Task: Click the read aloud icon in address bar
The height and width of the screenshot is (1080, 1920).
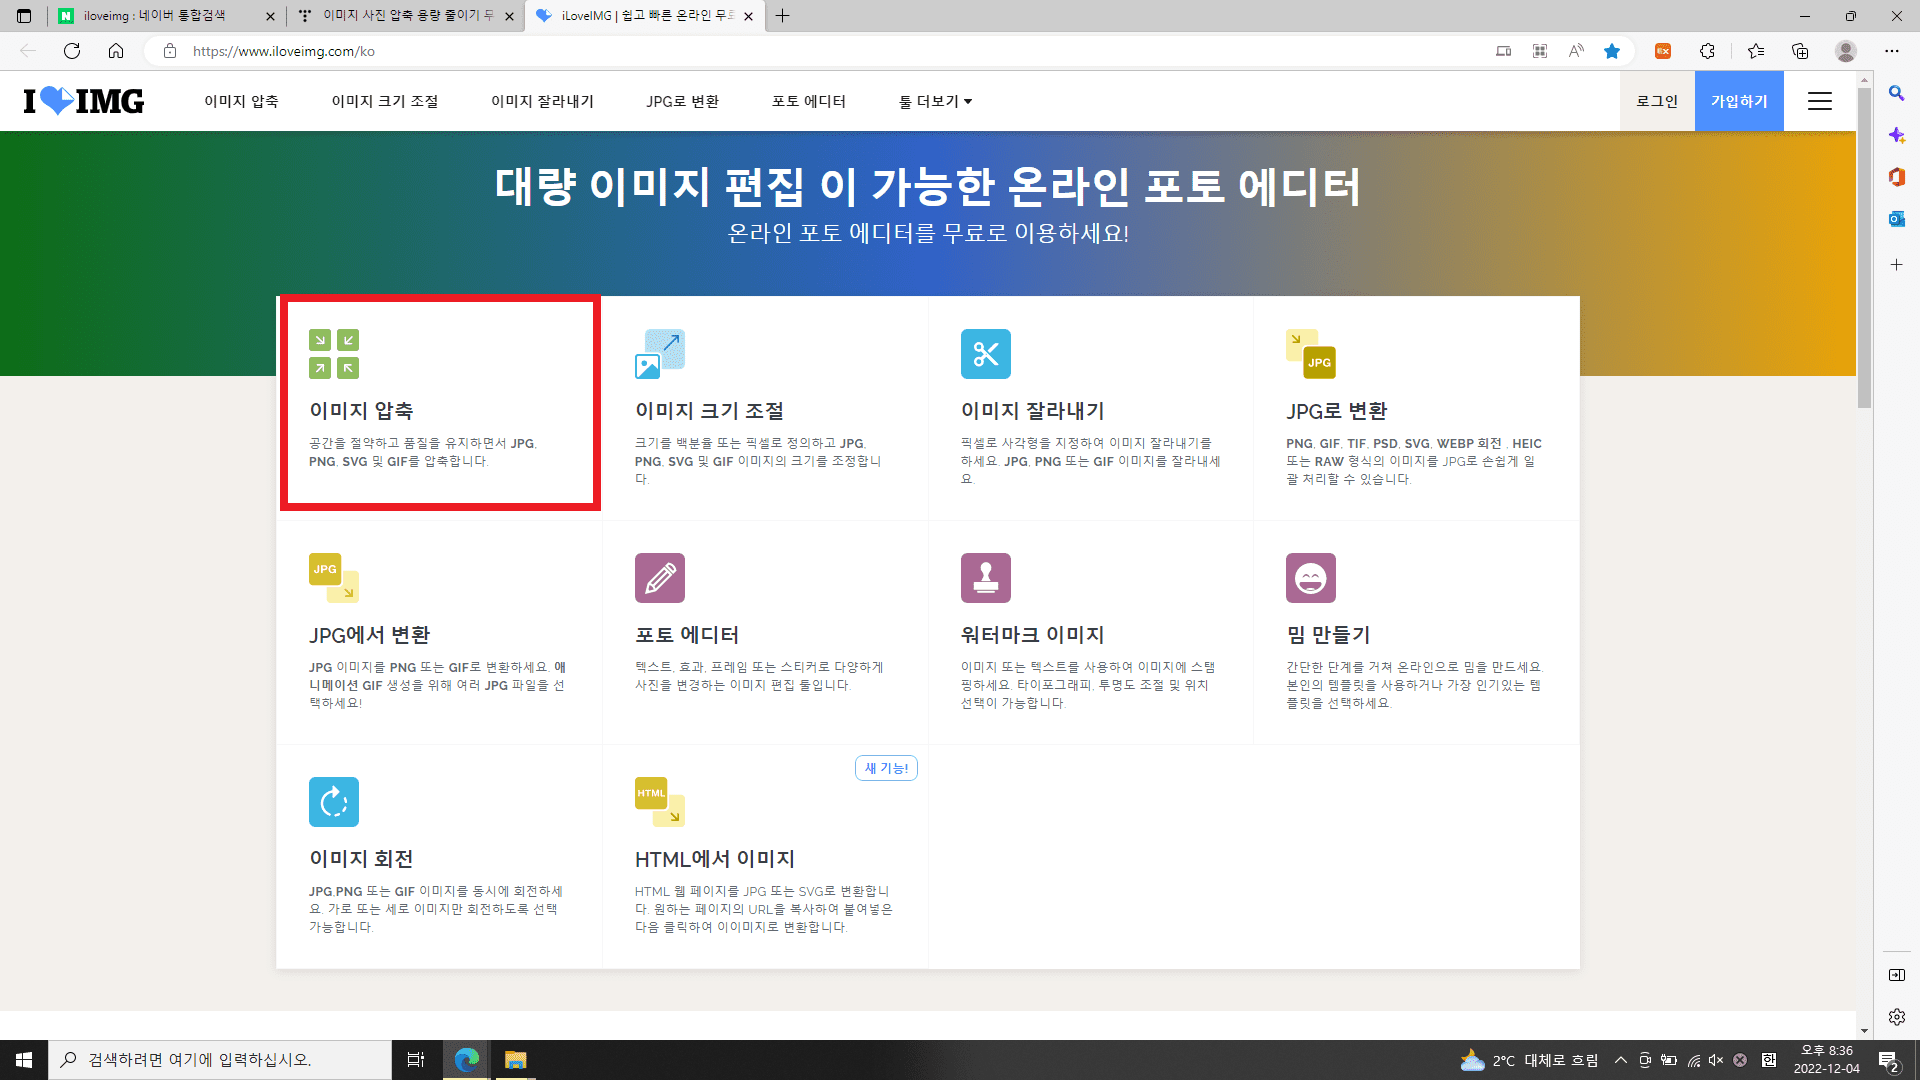Action: (x=1576, y=51)
